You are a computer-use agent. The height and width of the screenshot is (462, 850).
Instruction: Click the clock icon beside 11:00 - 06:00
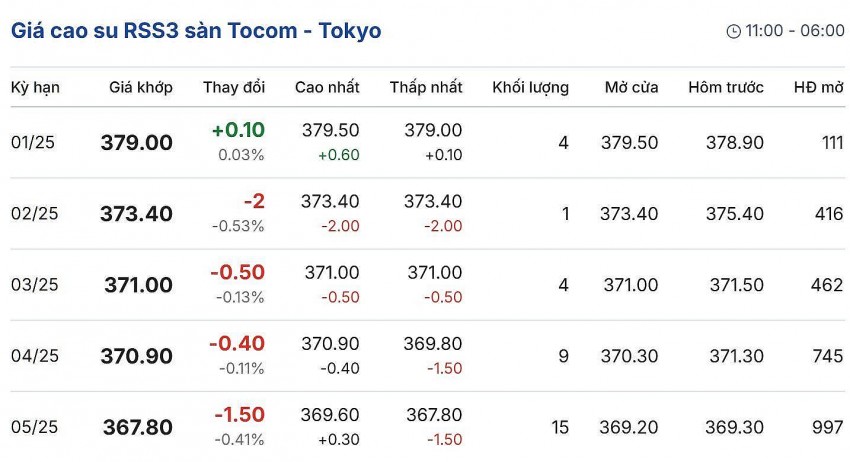[x=733, y=31]
